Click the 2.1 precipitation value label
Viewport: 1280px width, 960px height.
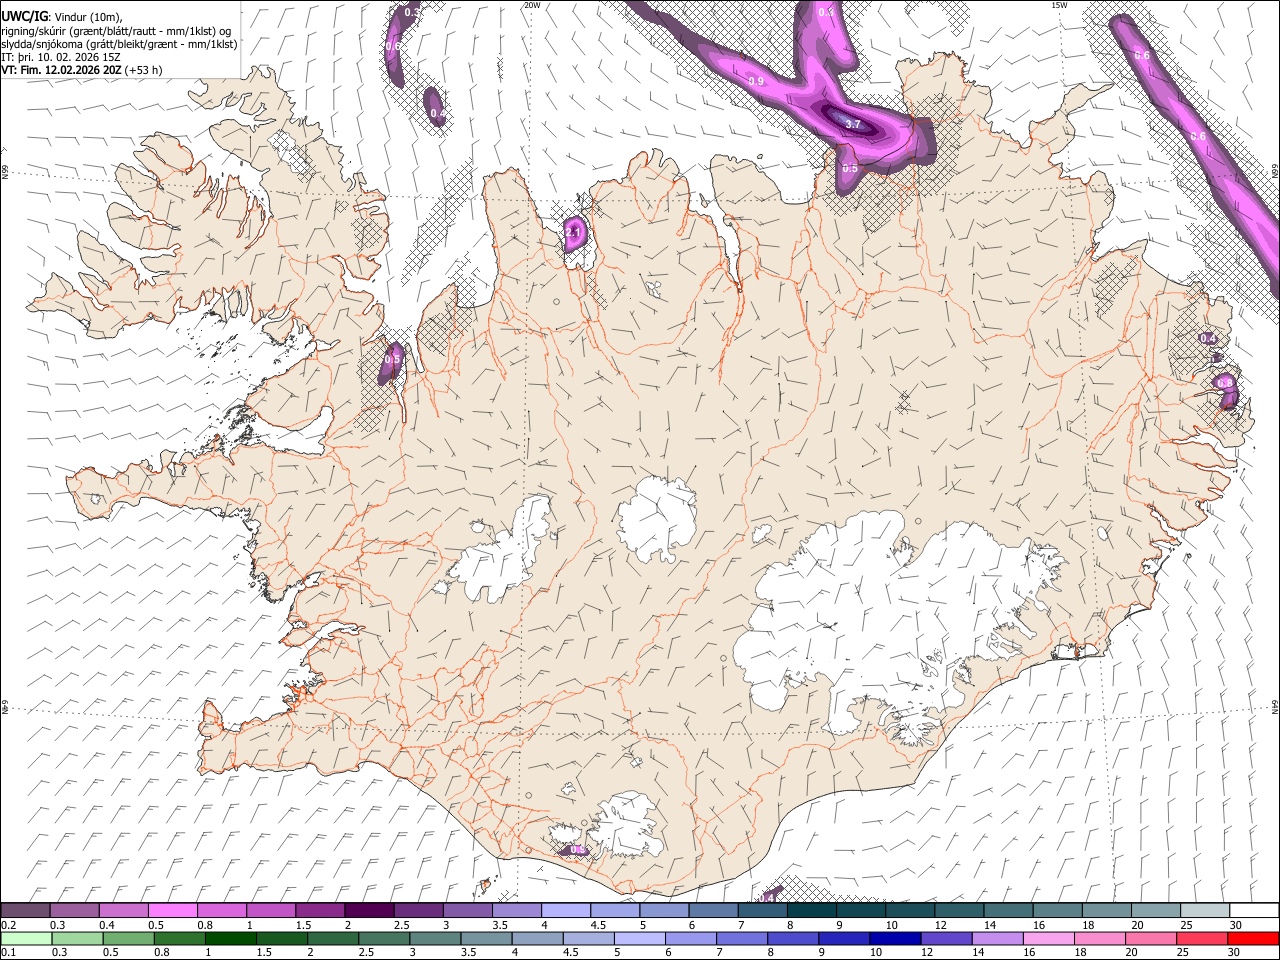[x=572, y=231]
